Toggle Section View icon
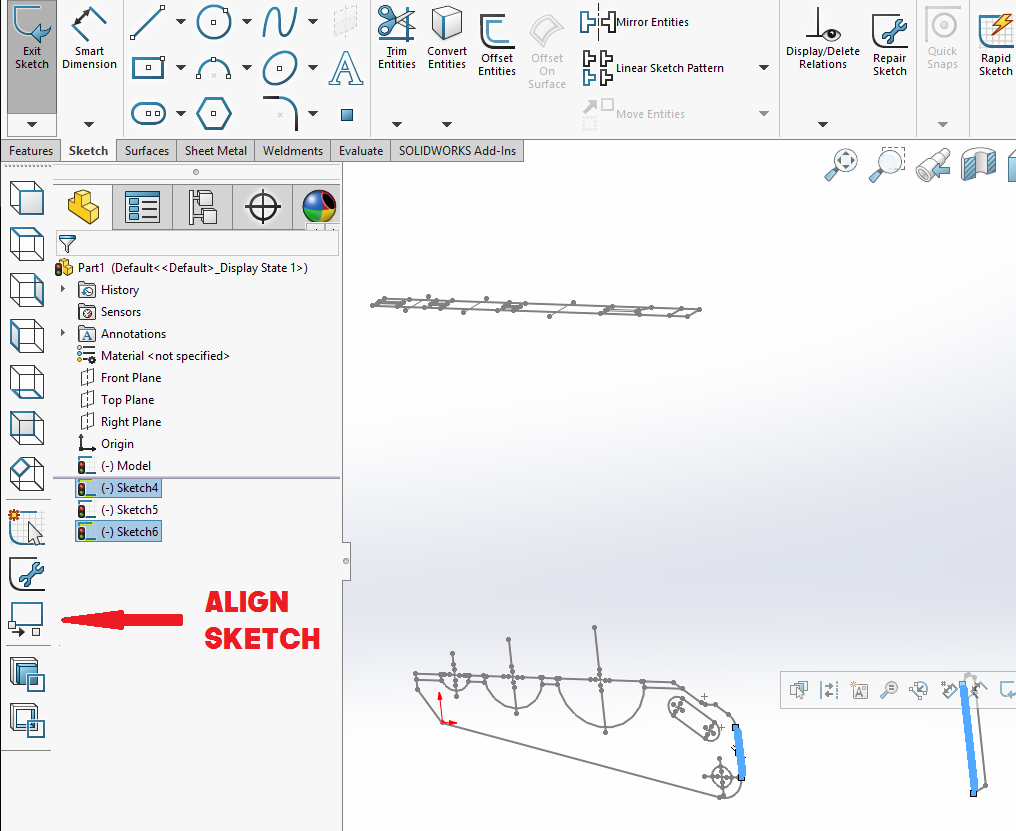1016x831 pixels. coord(978,164)
